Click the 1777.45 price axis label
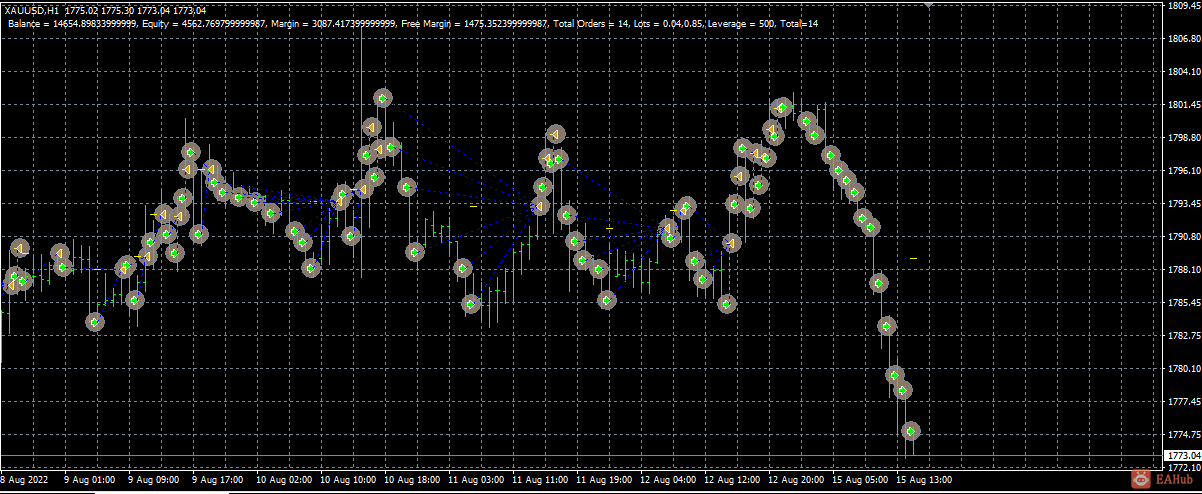Viewport: 1202px width, 494px height. coord(1183,402)
